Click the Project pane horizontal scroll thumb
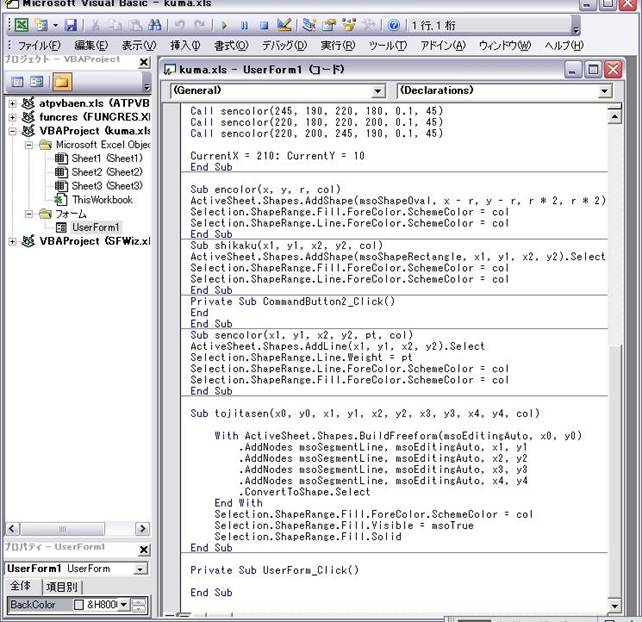Viewport: 642px width, 622px height. click(x=62, y=529)
